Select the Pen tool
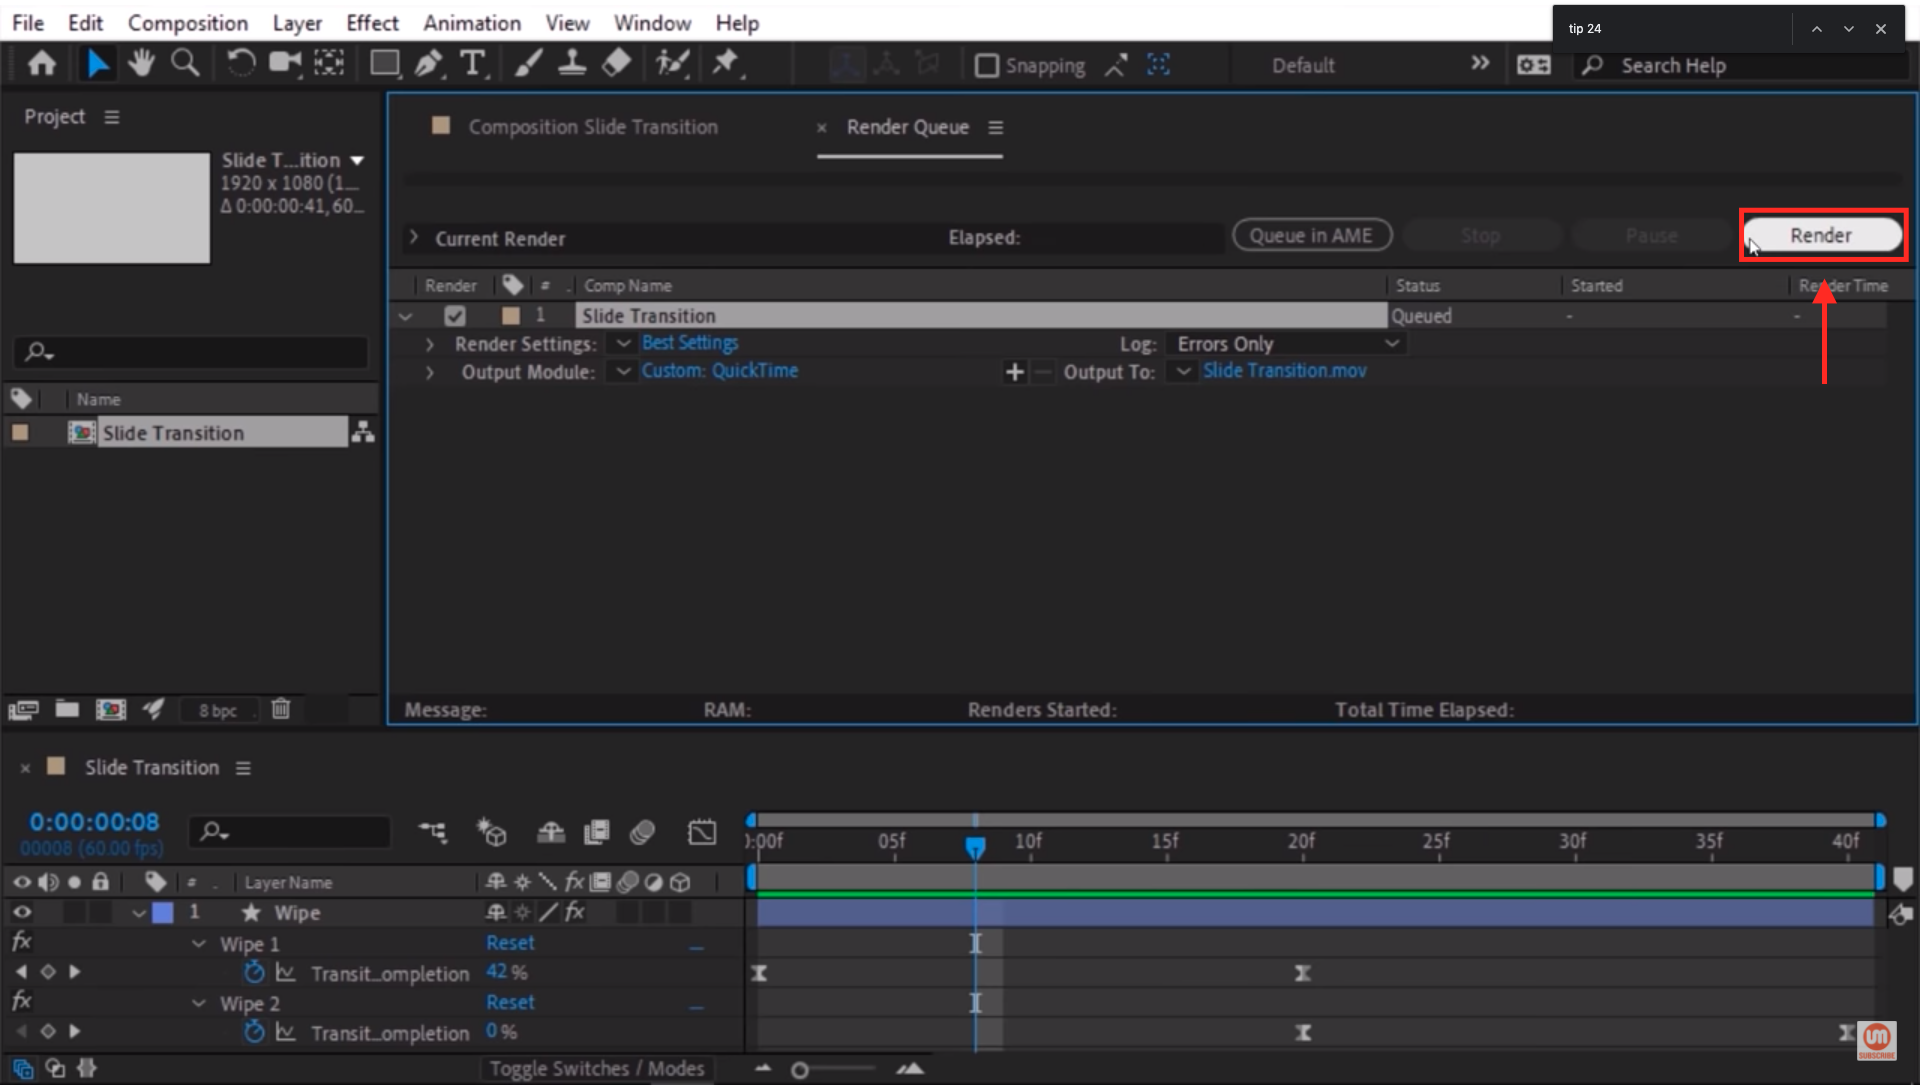 429,64
